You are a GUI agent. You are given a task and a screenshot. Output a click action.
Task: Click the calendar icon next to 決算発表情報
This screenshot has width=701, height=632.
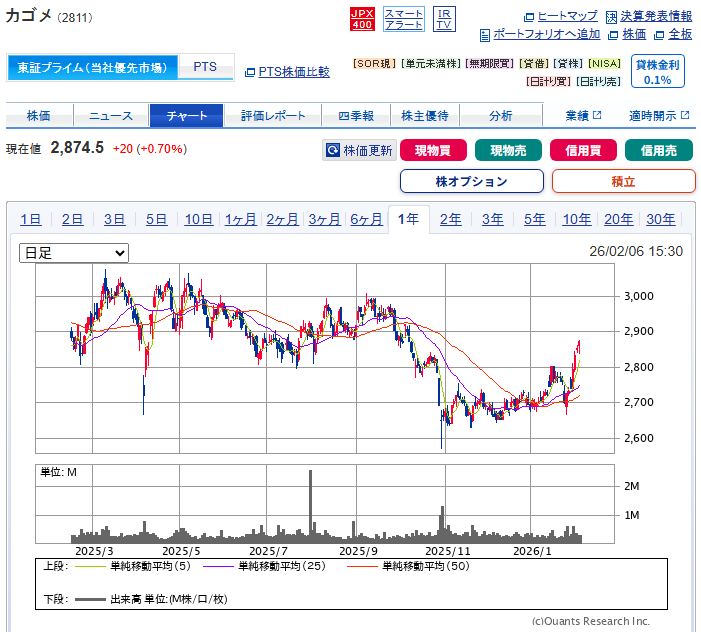611,17
